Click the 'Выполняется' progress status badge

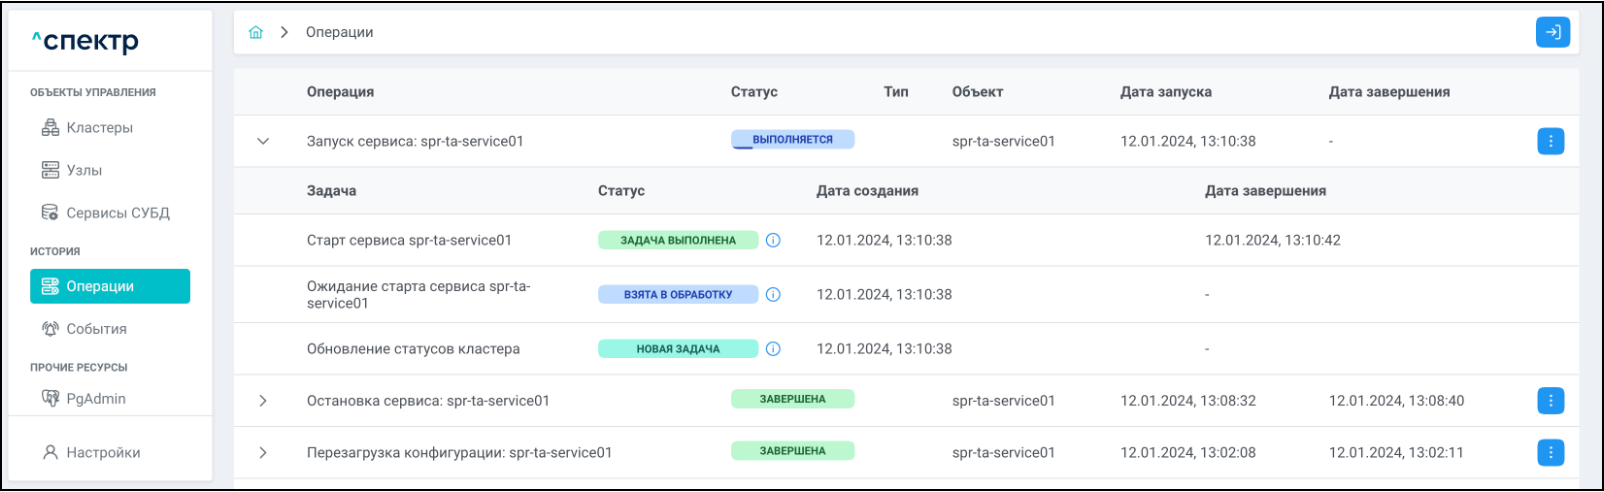[792, 140]
